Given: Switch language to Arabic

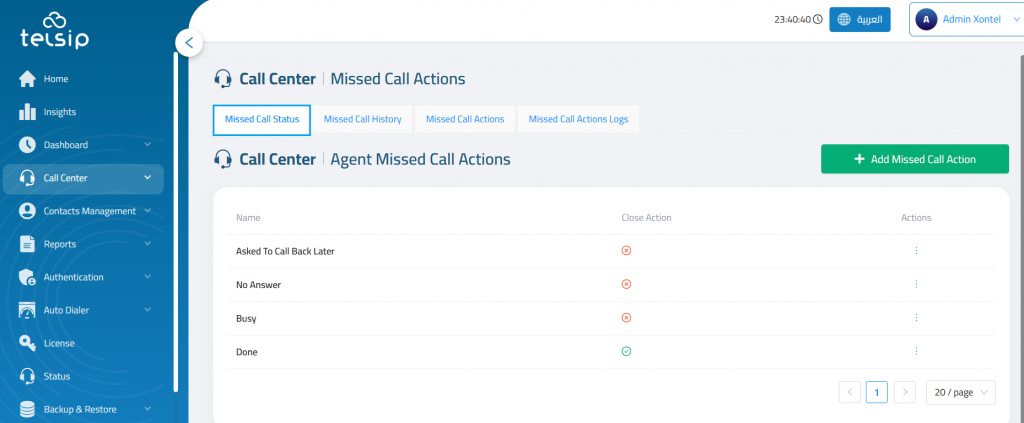Looking at the screenshot, I should point(860,19).
